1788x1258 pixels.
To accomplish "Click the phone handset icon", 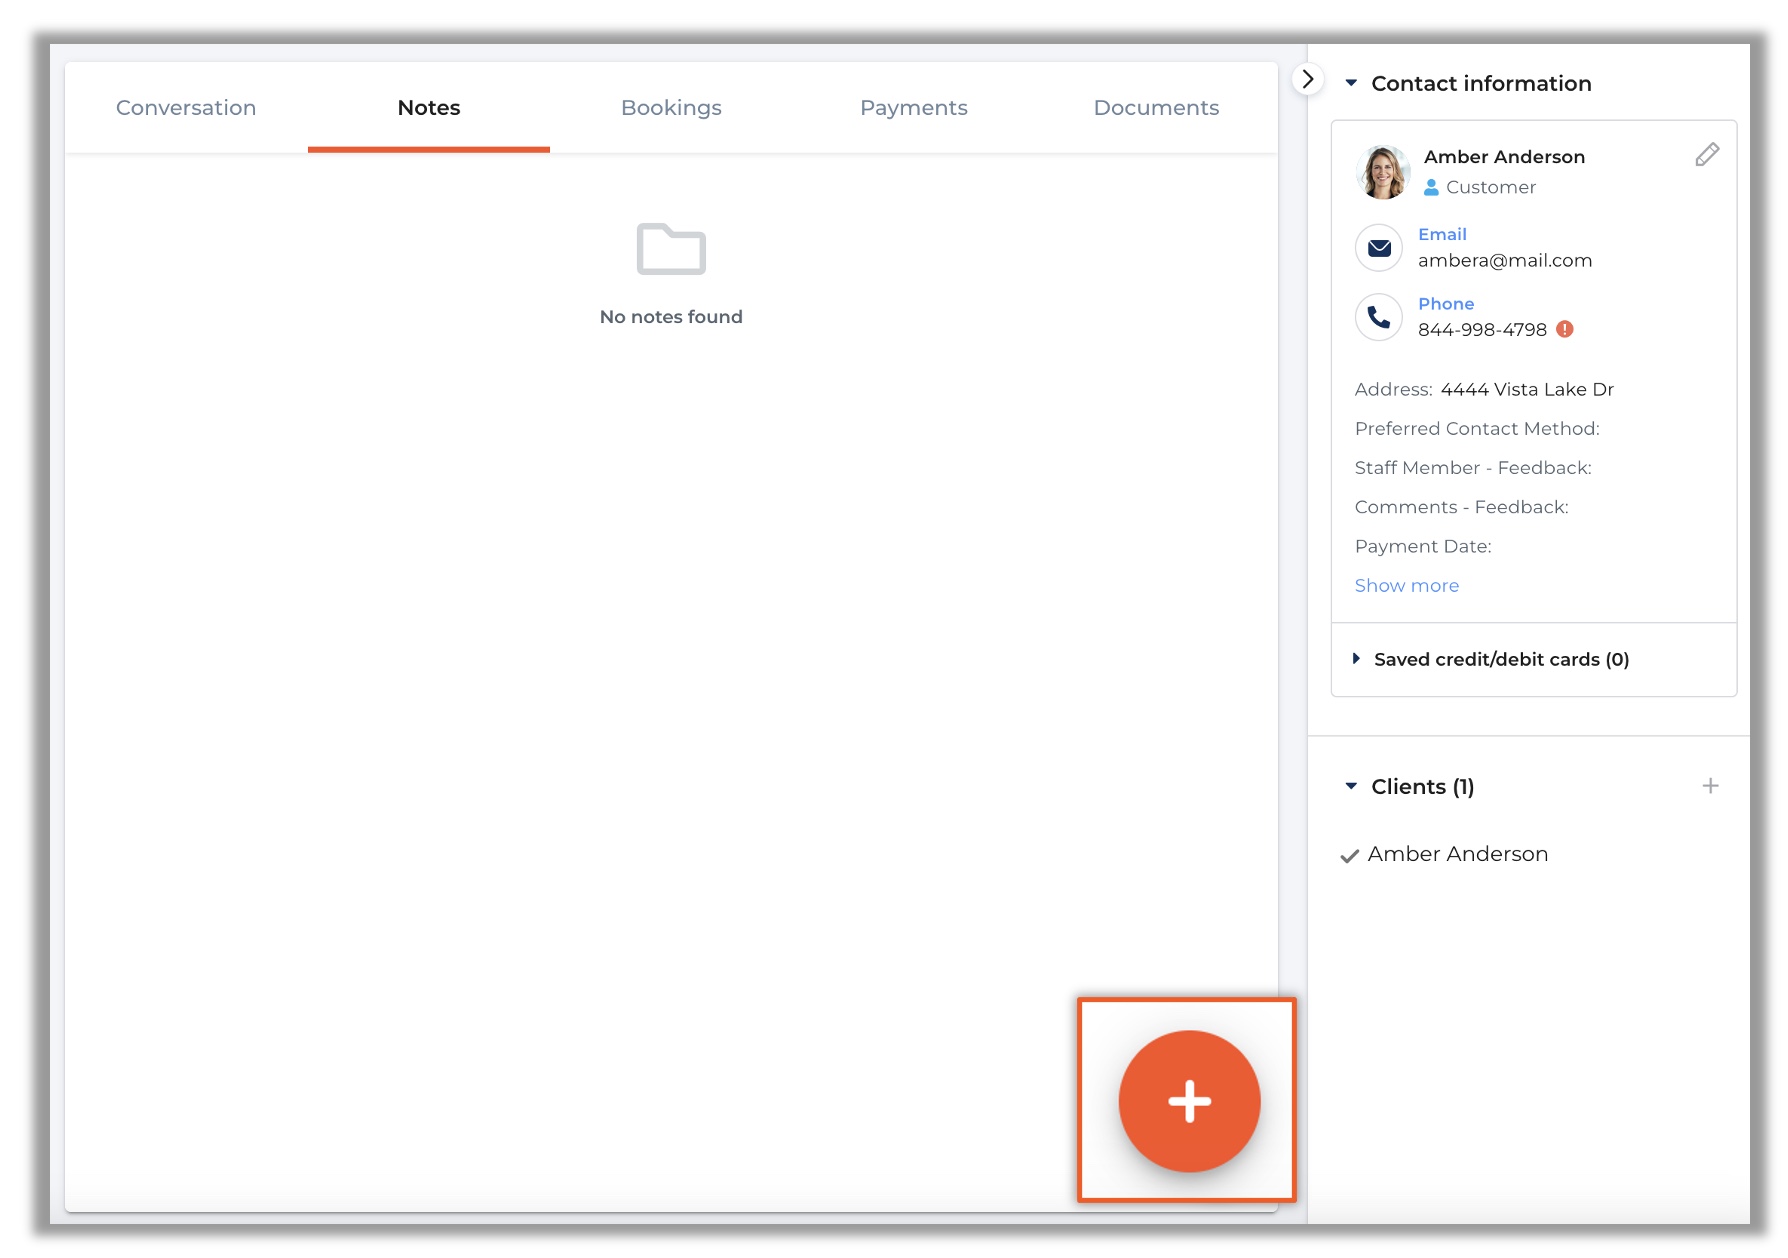I will pos(1378,317).
